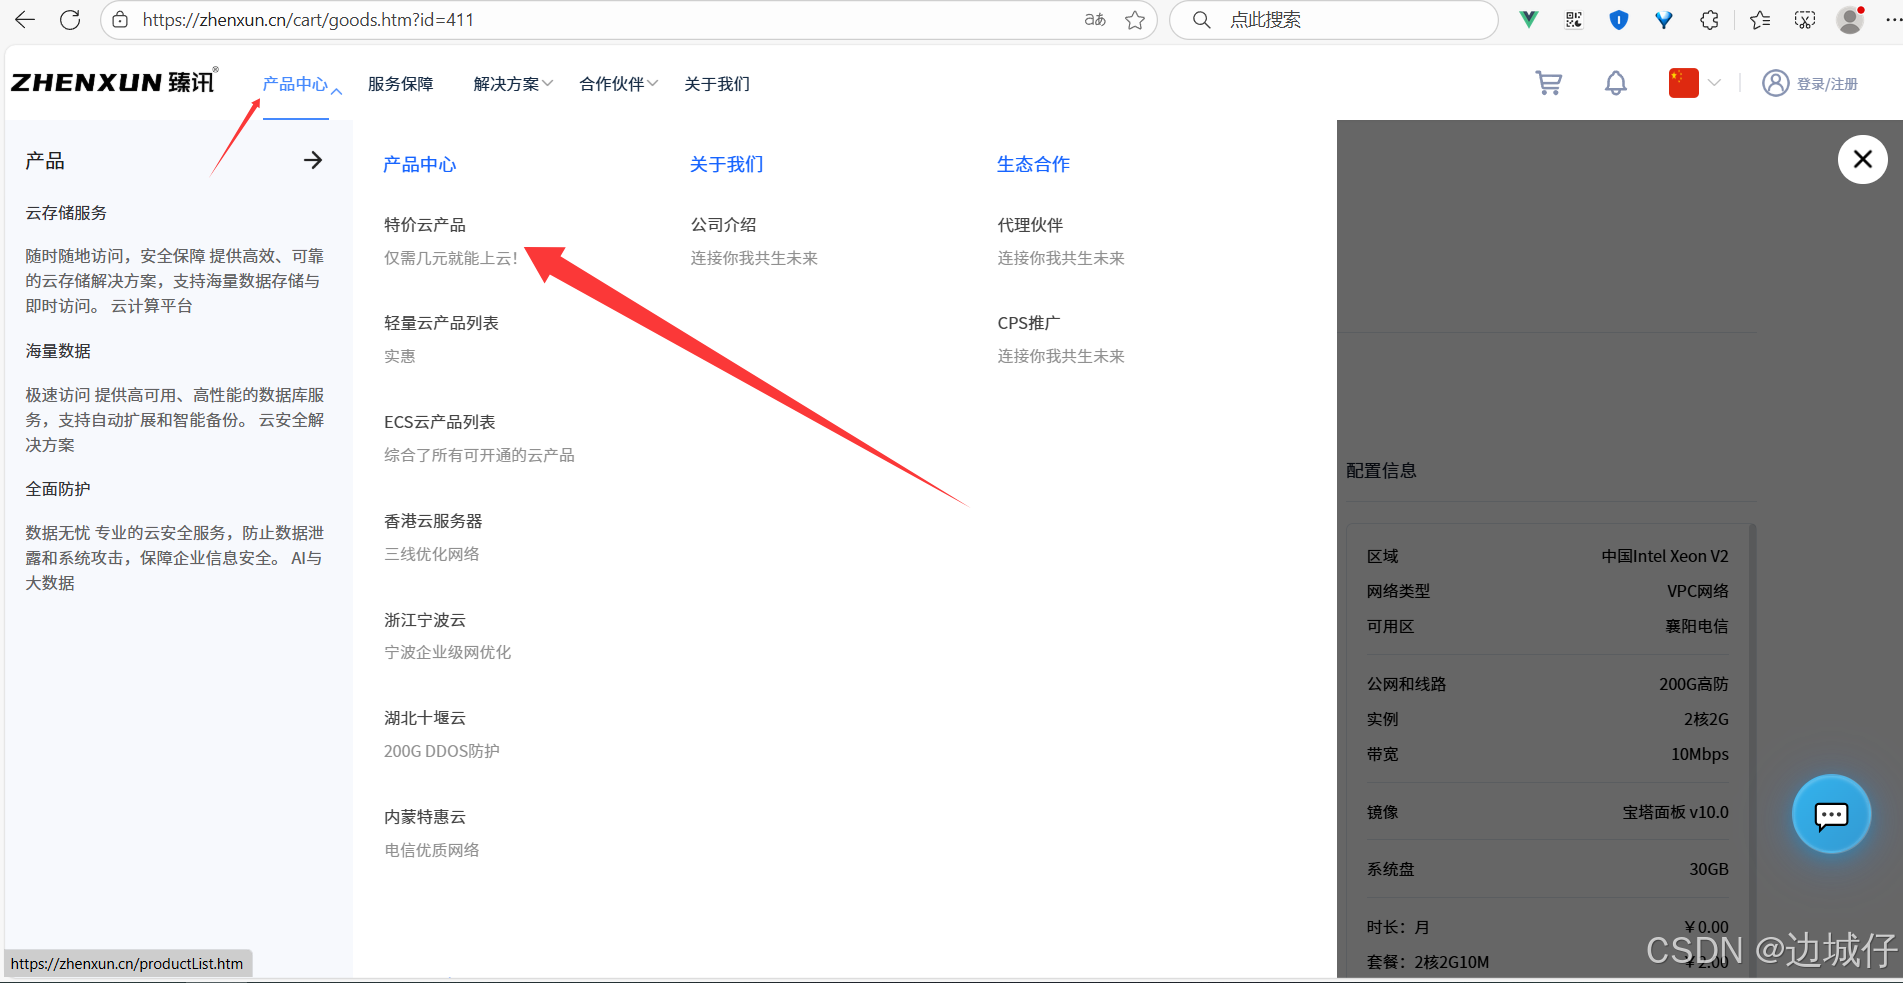Click the screen capture tool icon

coord(1804,19)
